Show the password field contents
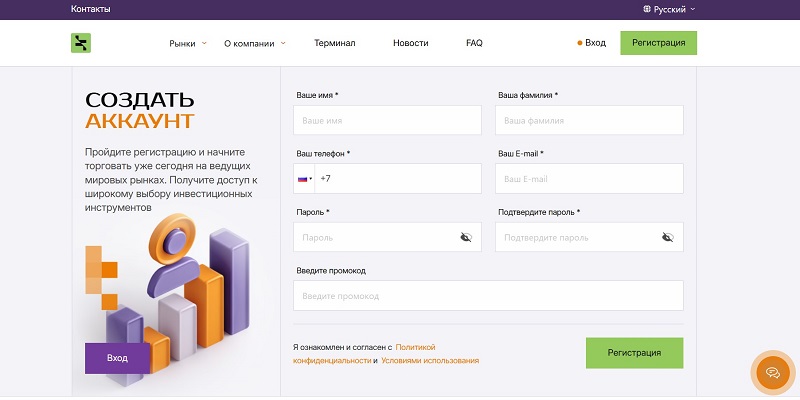 point(465,238)
